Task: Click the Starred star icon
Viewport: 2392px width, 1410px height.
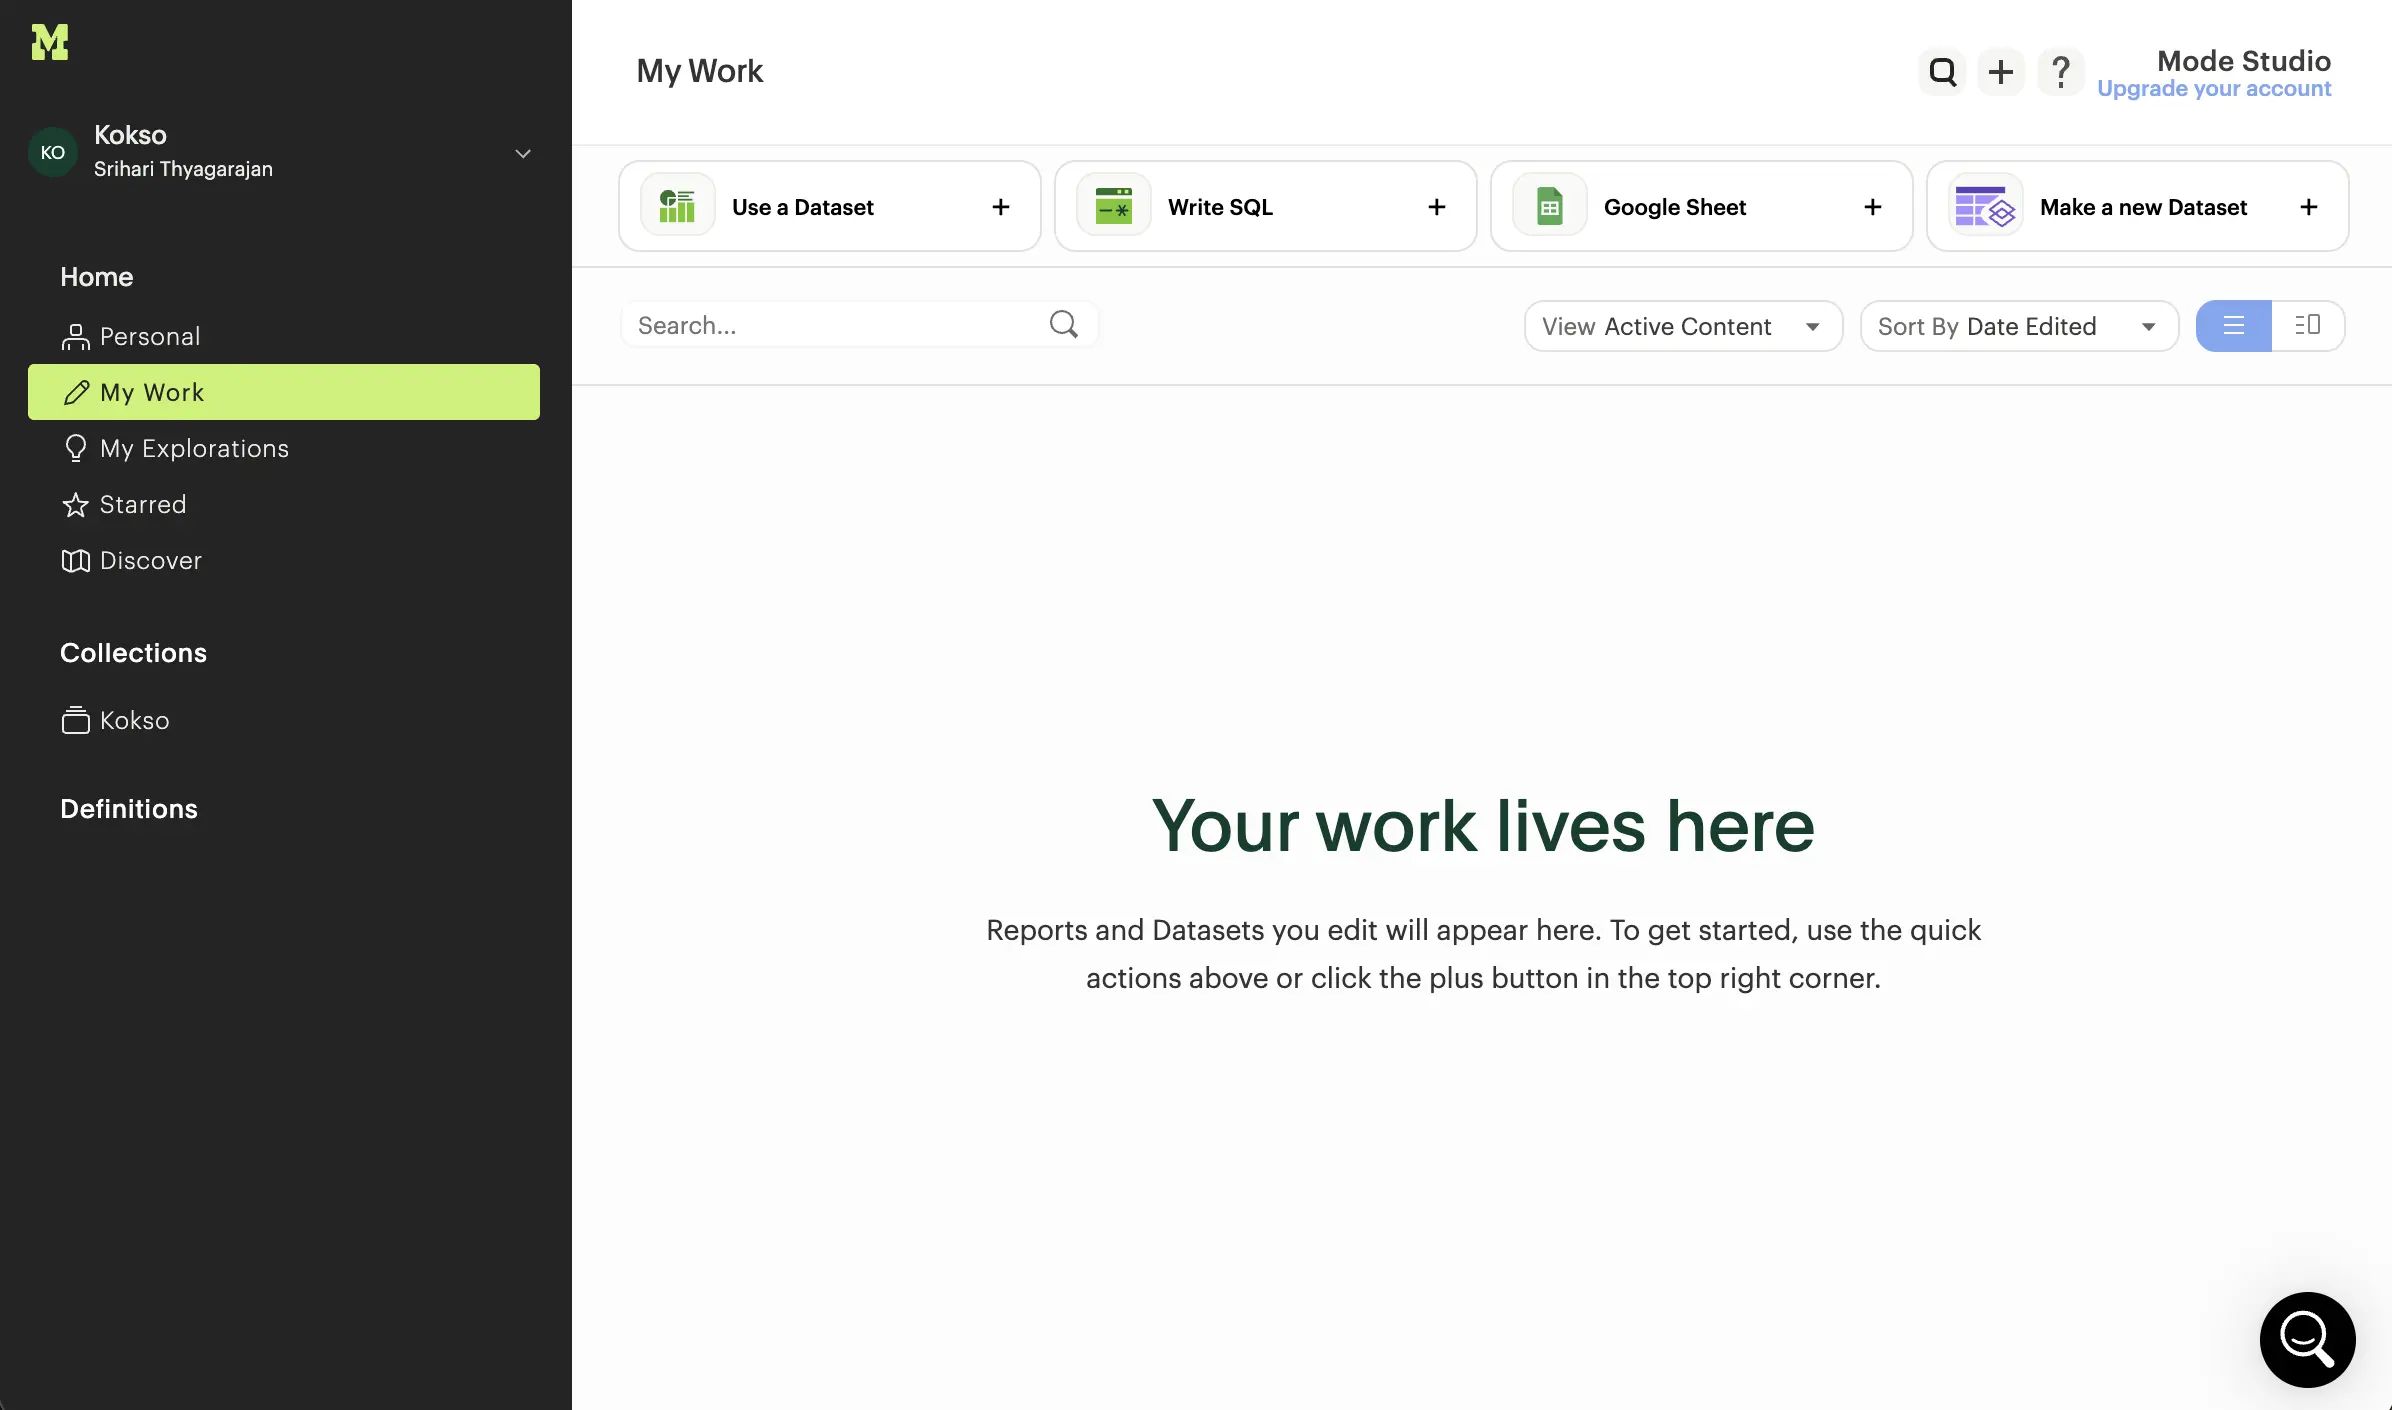Action: coord(75,505)
